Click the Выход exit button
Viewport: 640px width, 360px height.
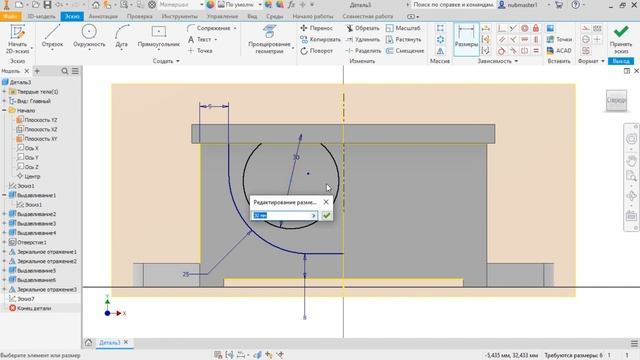point(621,61)
